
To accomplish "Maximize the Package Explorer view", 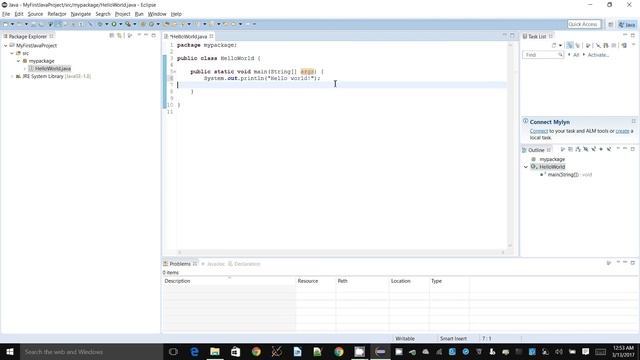I will [153, 36].
